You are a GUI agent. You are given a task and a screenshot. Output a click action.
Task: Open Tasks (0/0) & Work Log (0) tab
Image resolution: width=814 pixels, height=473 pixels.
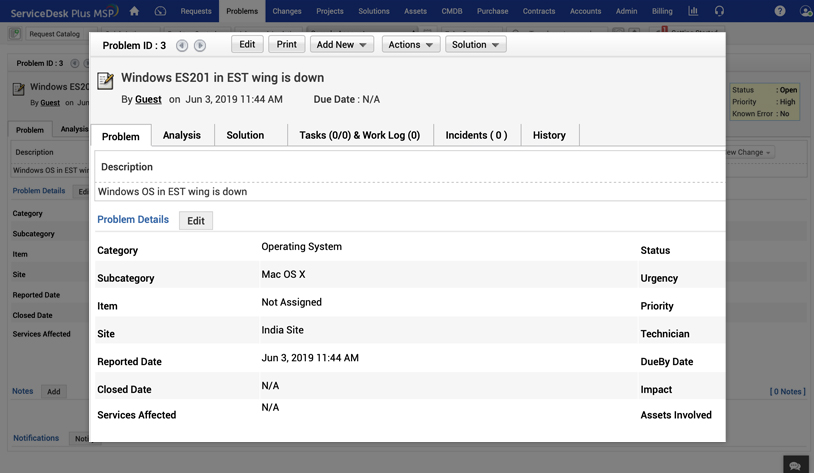pyautogui.click(x=360, y=135)
